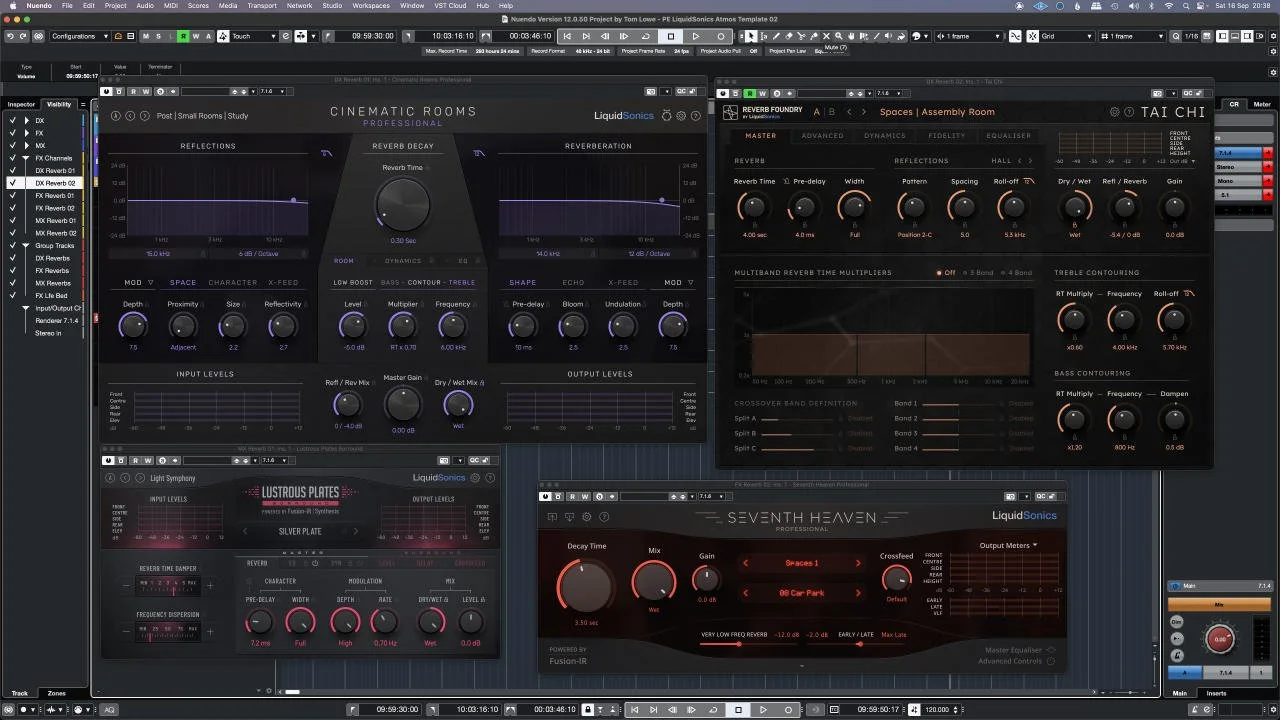Select the Mute tool in toolbar
The height and width of the screenshot is (720, 1280).
click(x=826, y=36)
